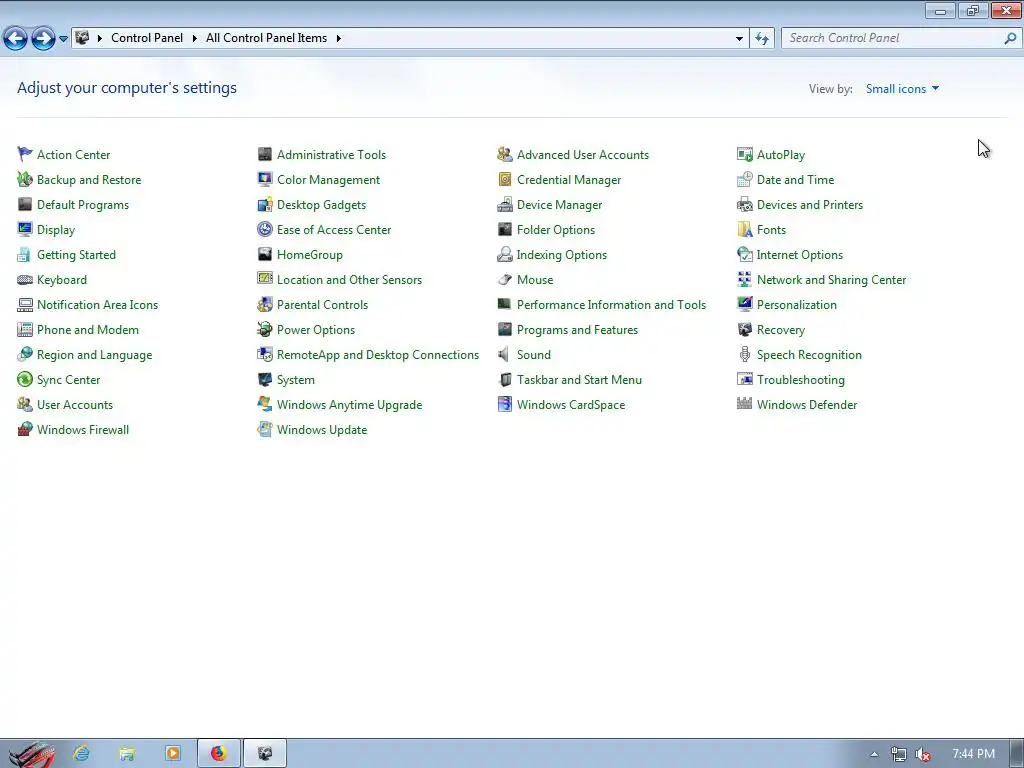Open Indexing Options
The width and height of the screenshot is (1024, 768).
[562, 255]
